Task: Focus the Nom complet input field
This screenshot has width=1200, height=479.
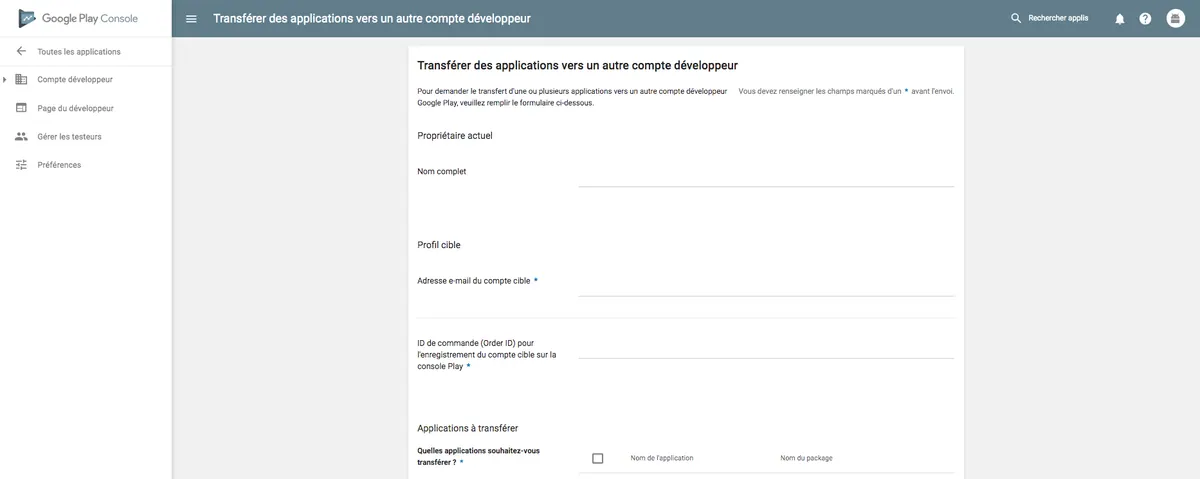Action: (766, 174)
